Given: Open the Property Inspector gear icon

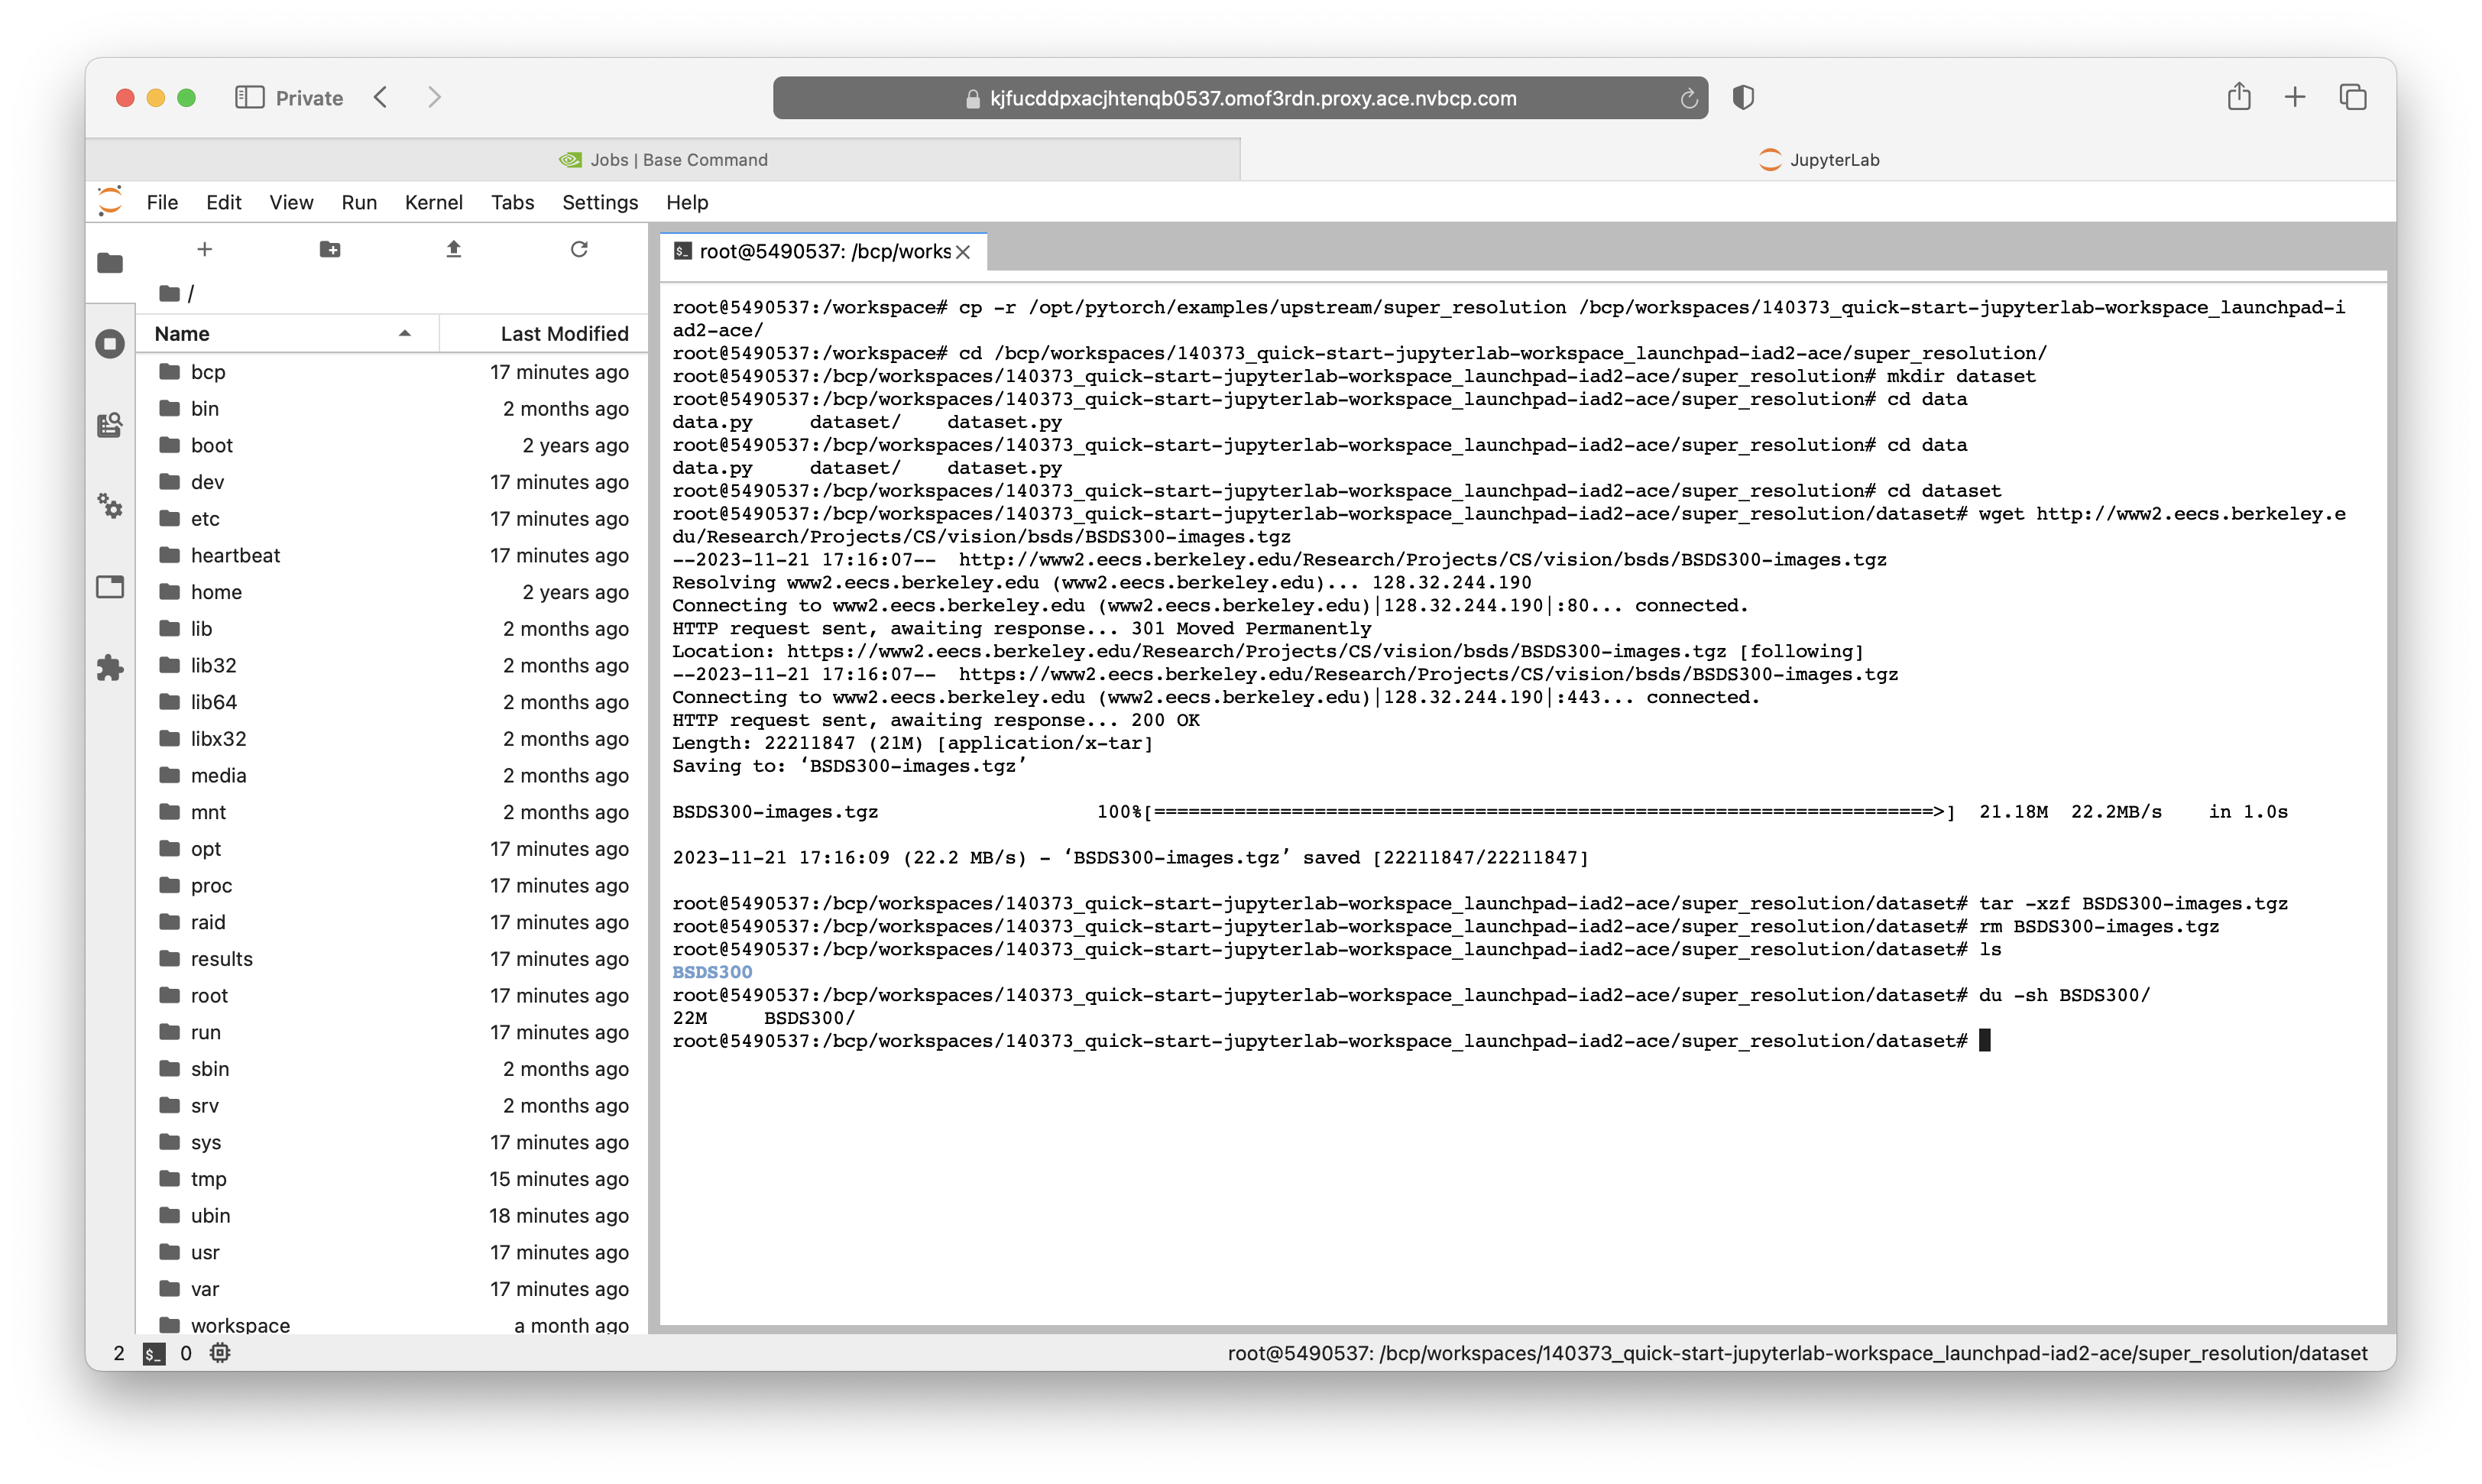Looking at the screenshot, I should click(x=110, y=506).
